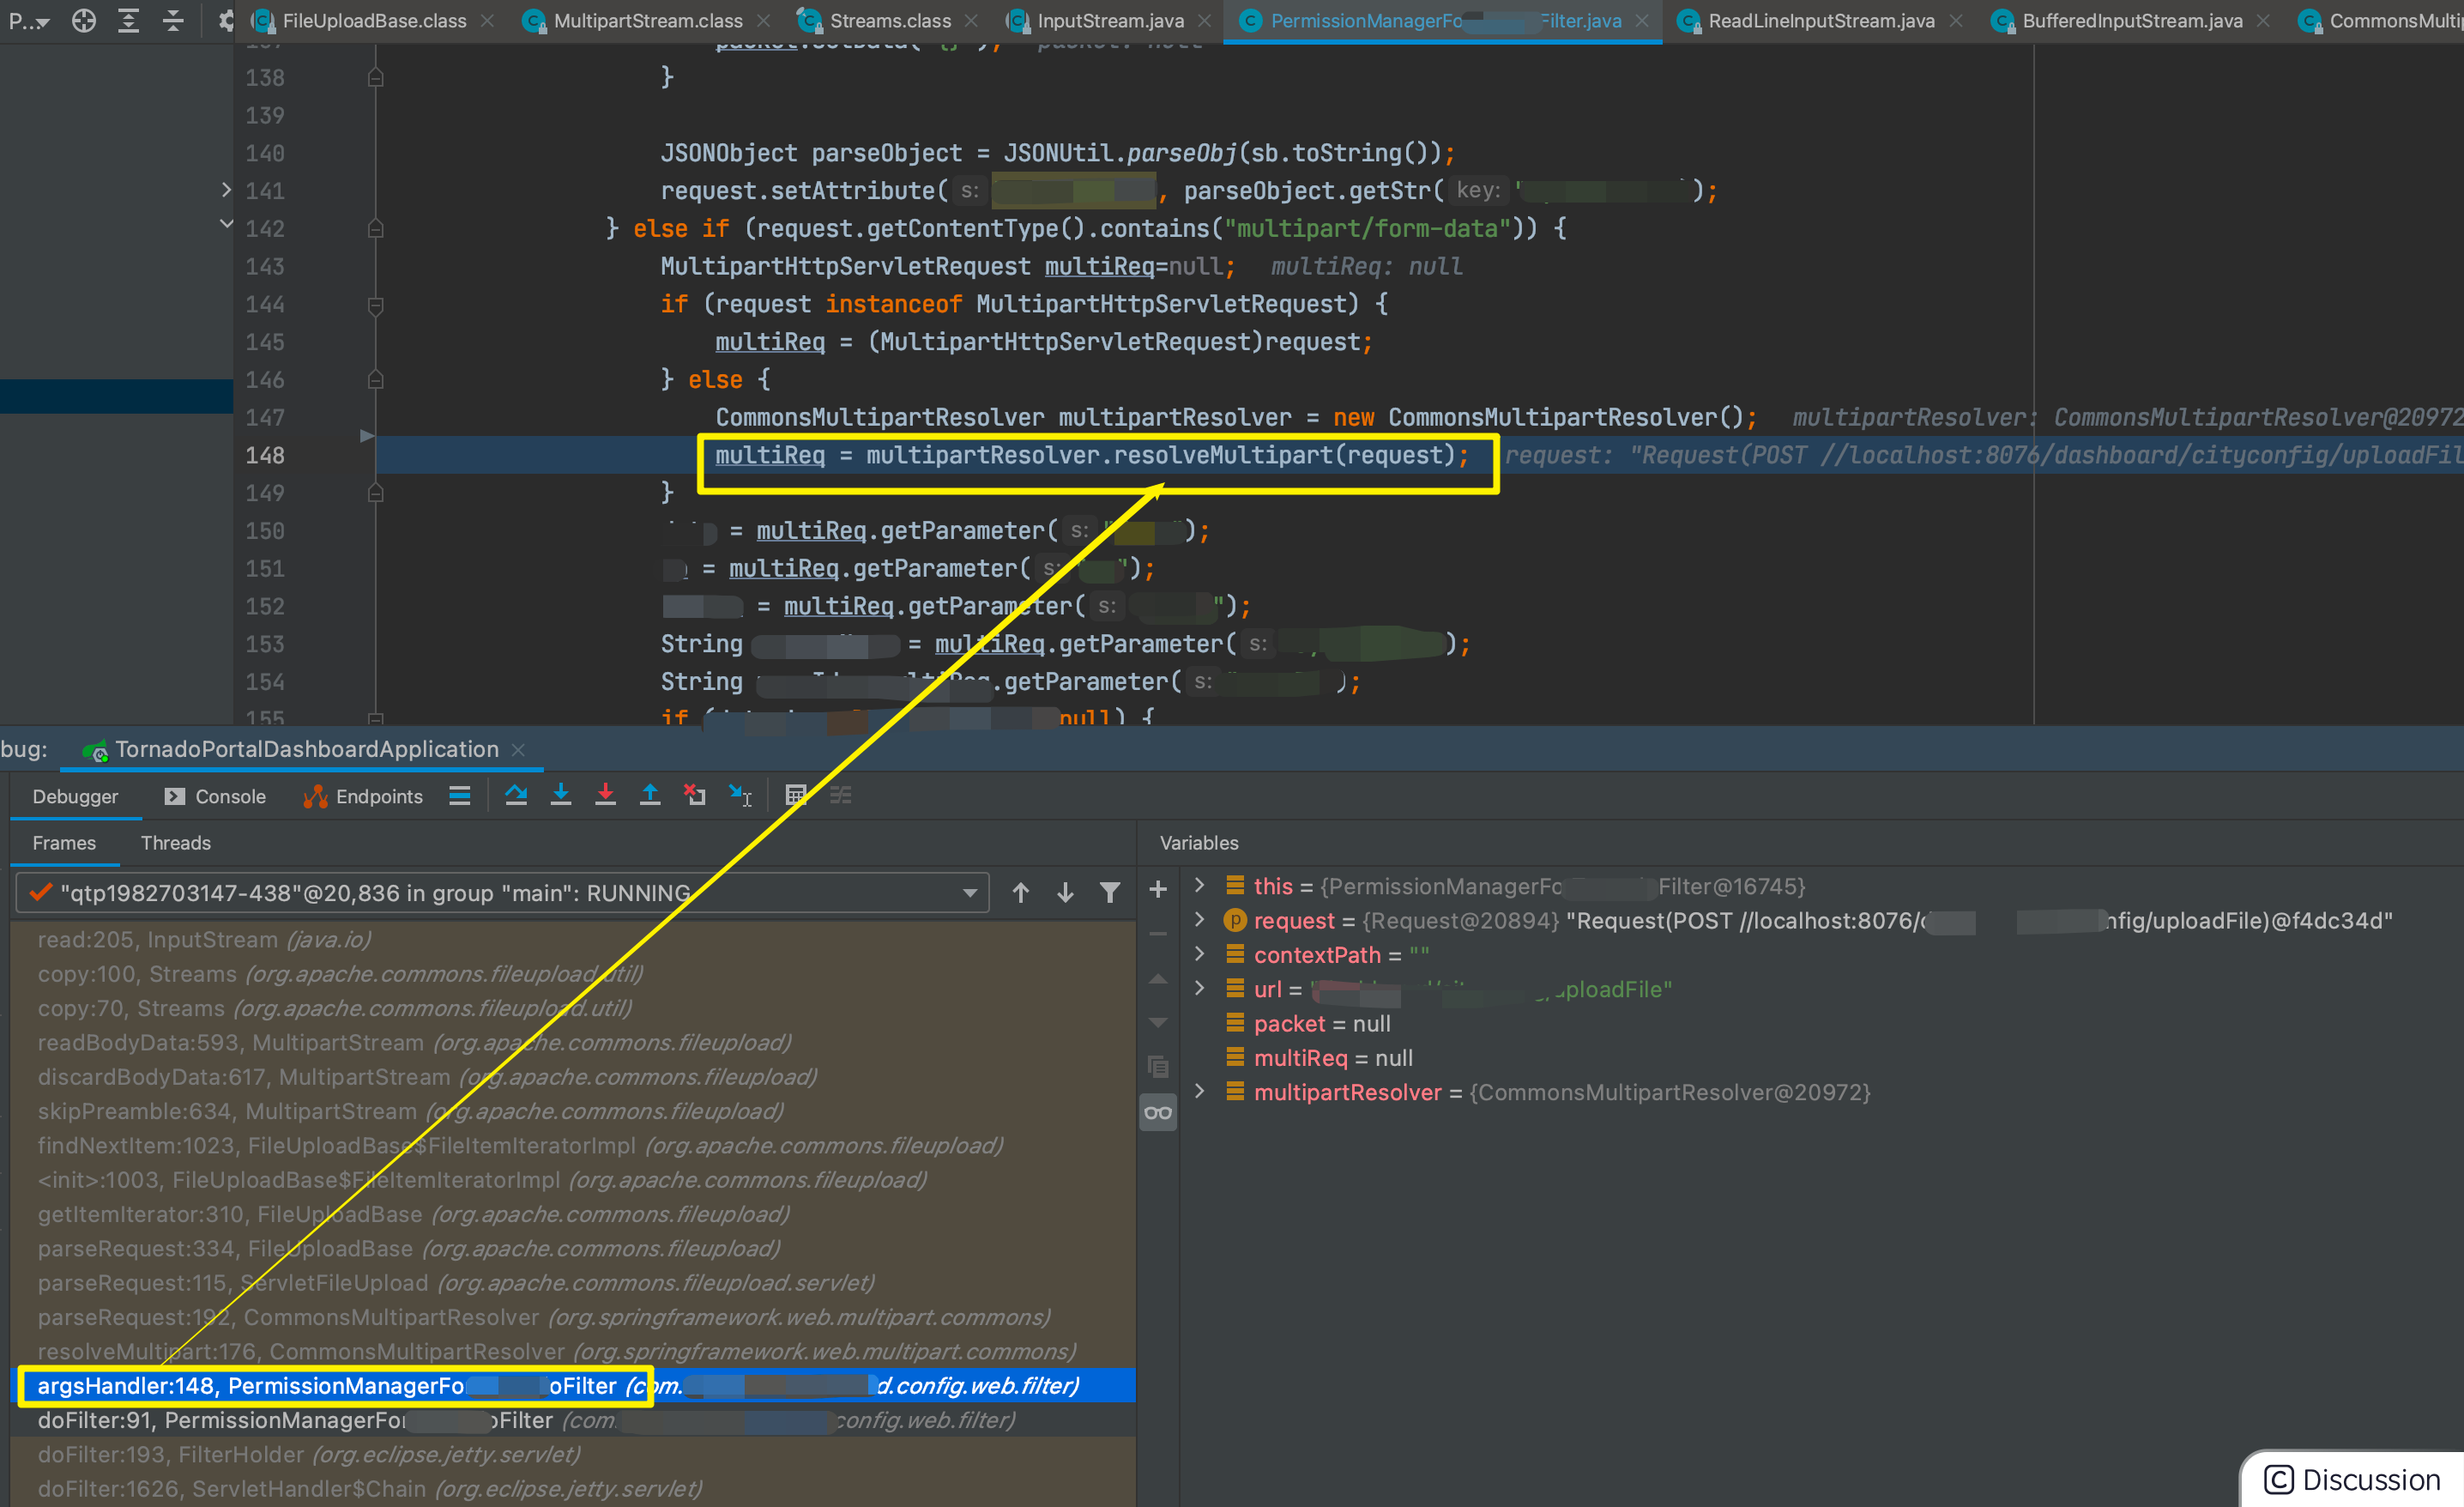
Task: Switch to Streams.class tab
Action: [x=889, y=21]
